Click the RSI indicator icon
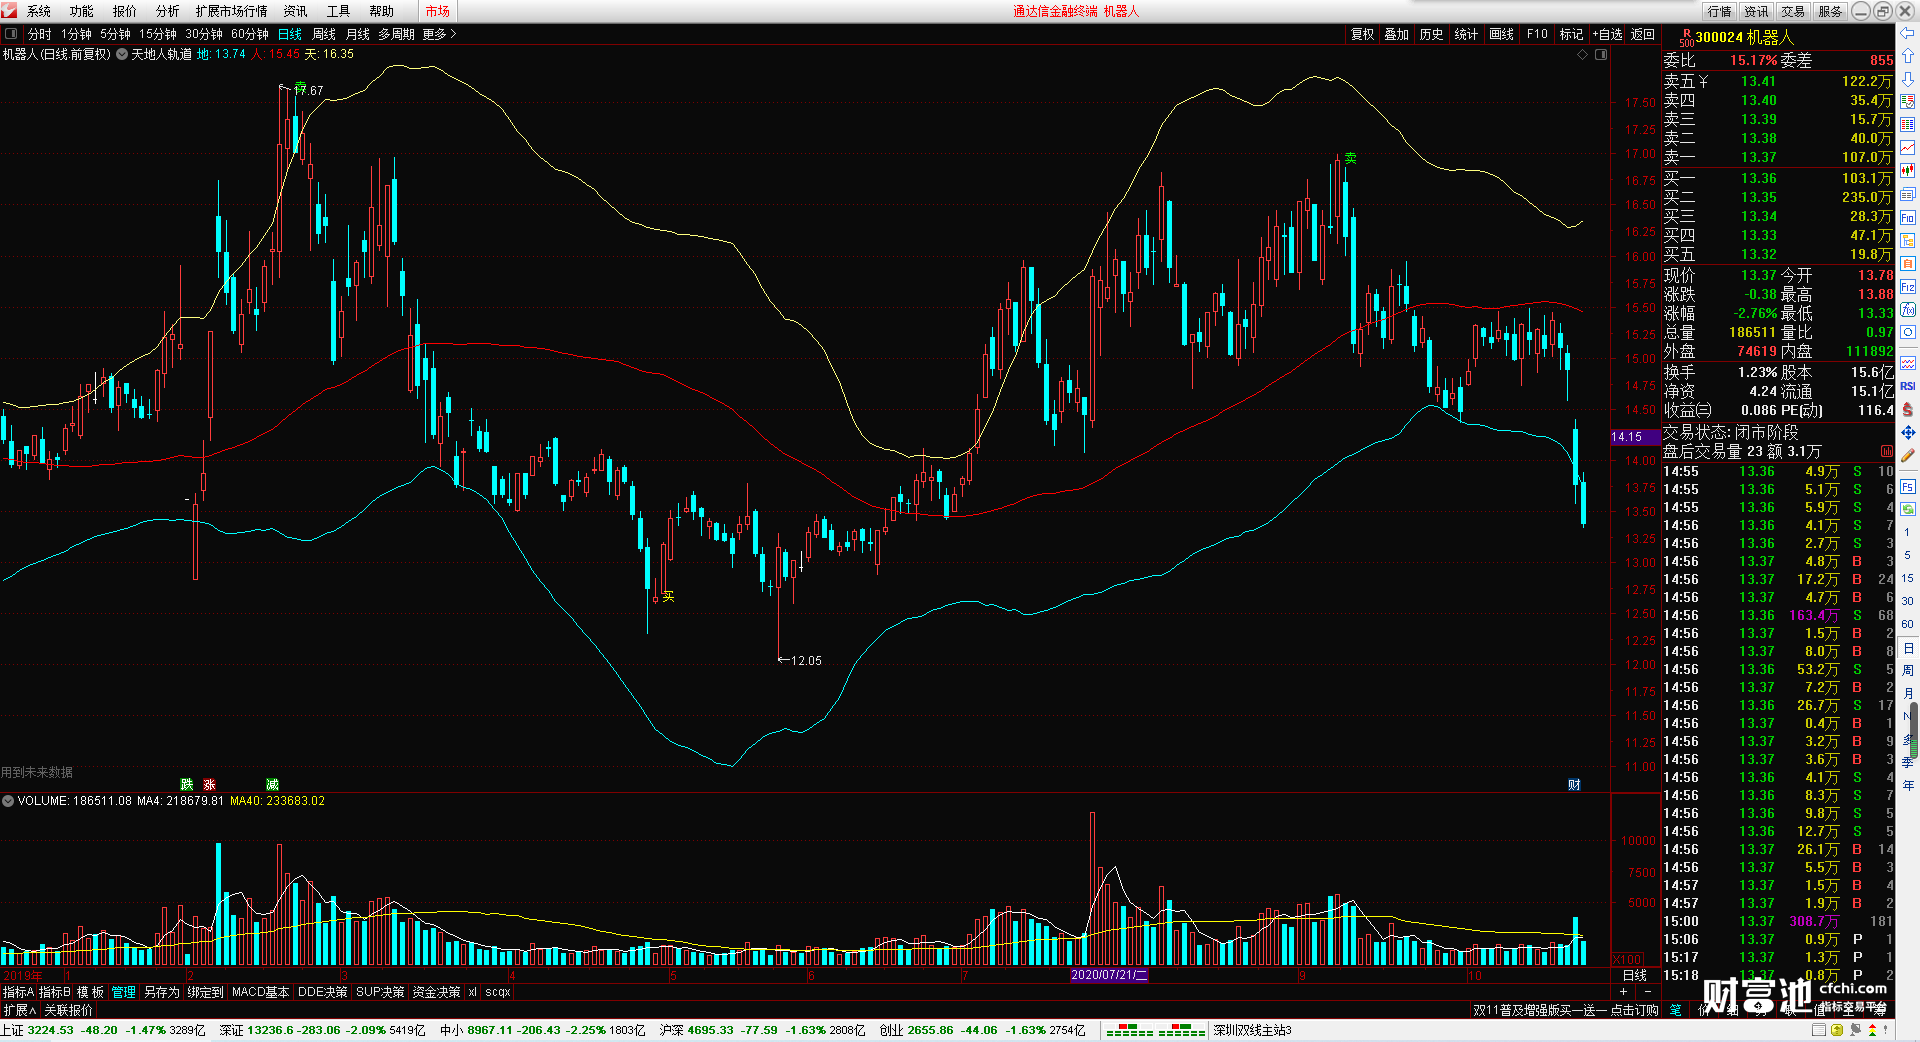This screenshot has height=1042, width=1920. [x=1908, y=386]
